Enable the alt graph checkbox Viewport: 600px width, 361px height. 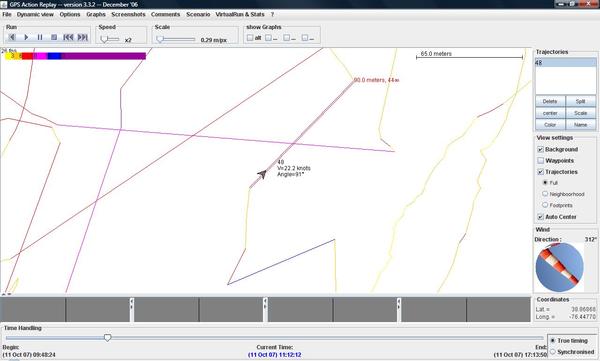coord(250,38)
